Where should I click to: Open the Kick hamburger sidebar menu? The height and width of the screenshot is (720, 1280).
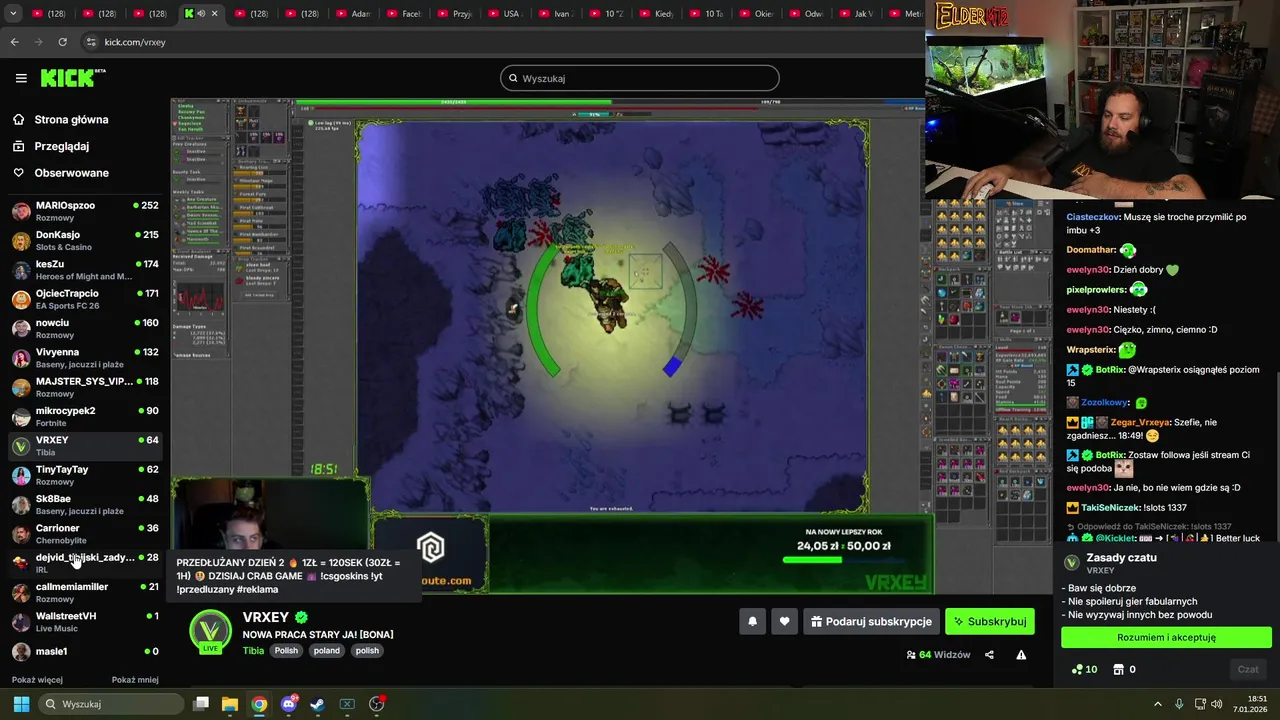[x=21, y=78]
